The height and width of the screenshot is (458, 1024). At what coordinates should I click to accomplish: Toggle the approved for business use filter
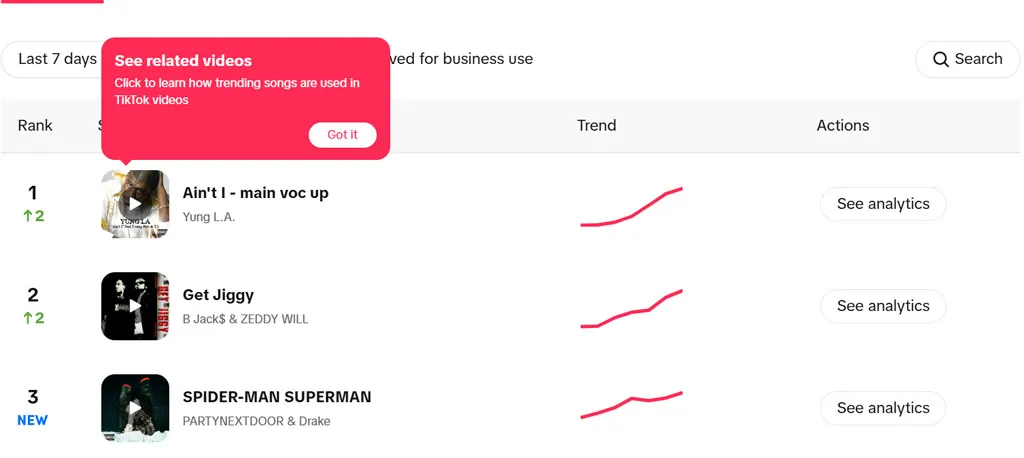tap(462, 59)
